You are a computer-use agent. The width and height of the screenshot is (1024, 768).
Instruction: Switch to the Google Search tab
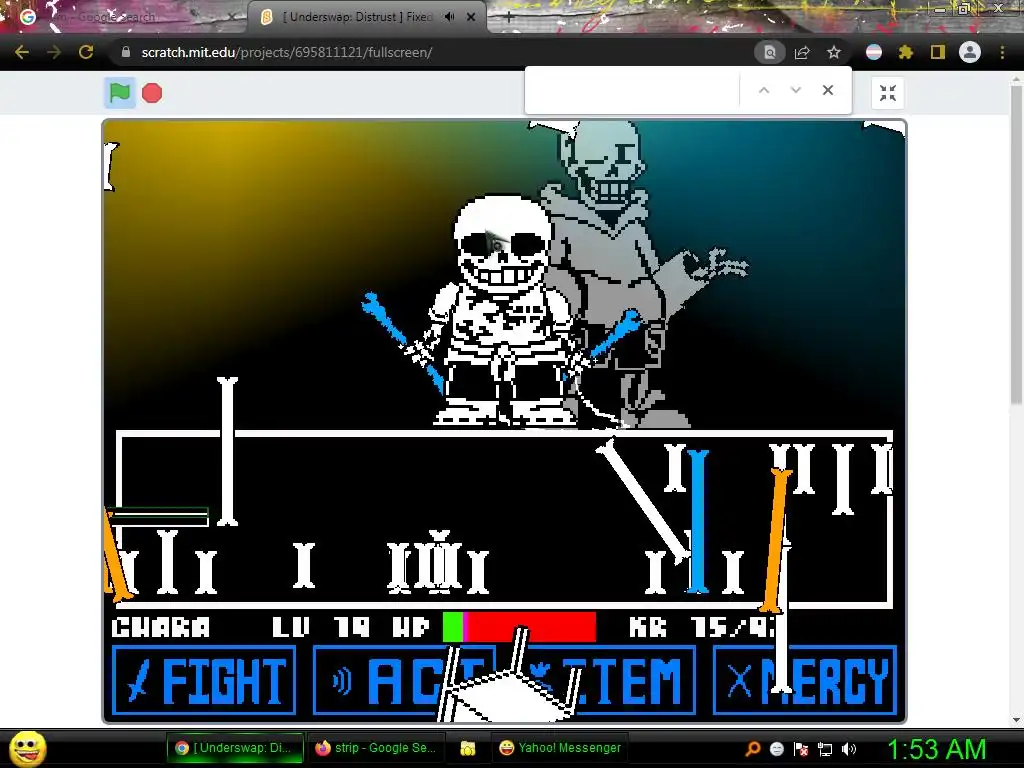tap(124, 17)
